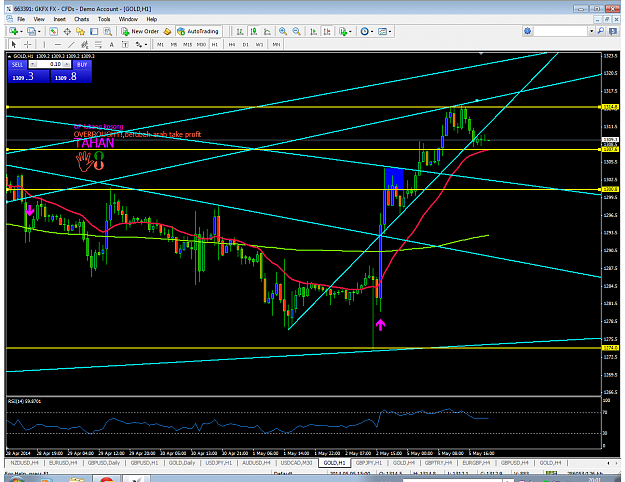Expand the Profiles dropdown arrow

tap(39, 31)
